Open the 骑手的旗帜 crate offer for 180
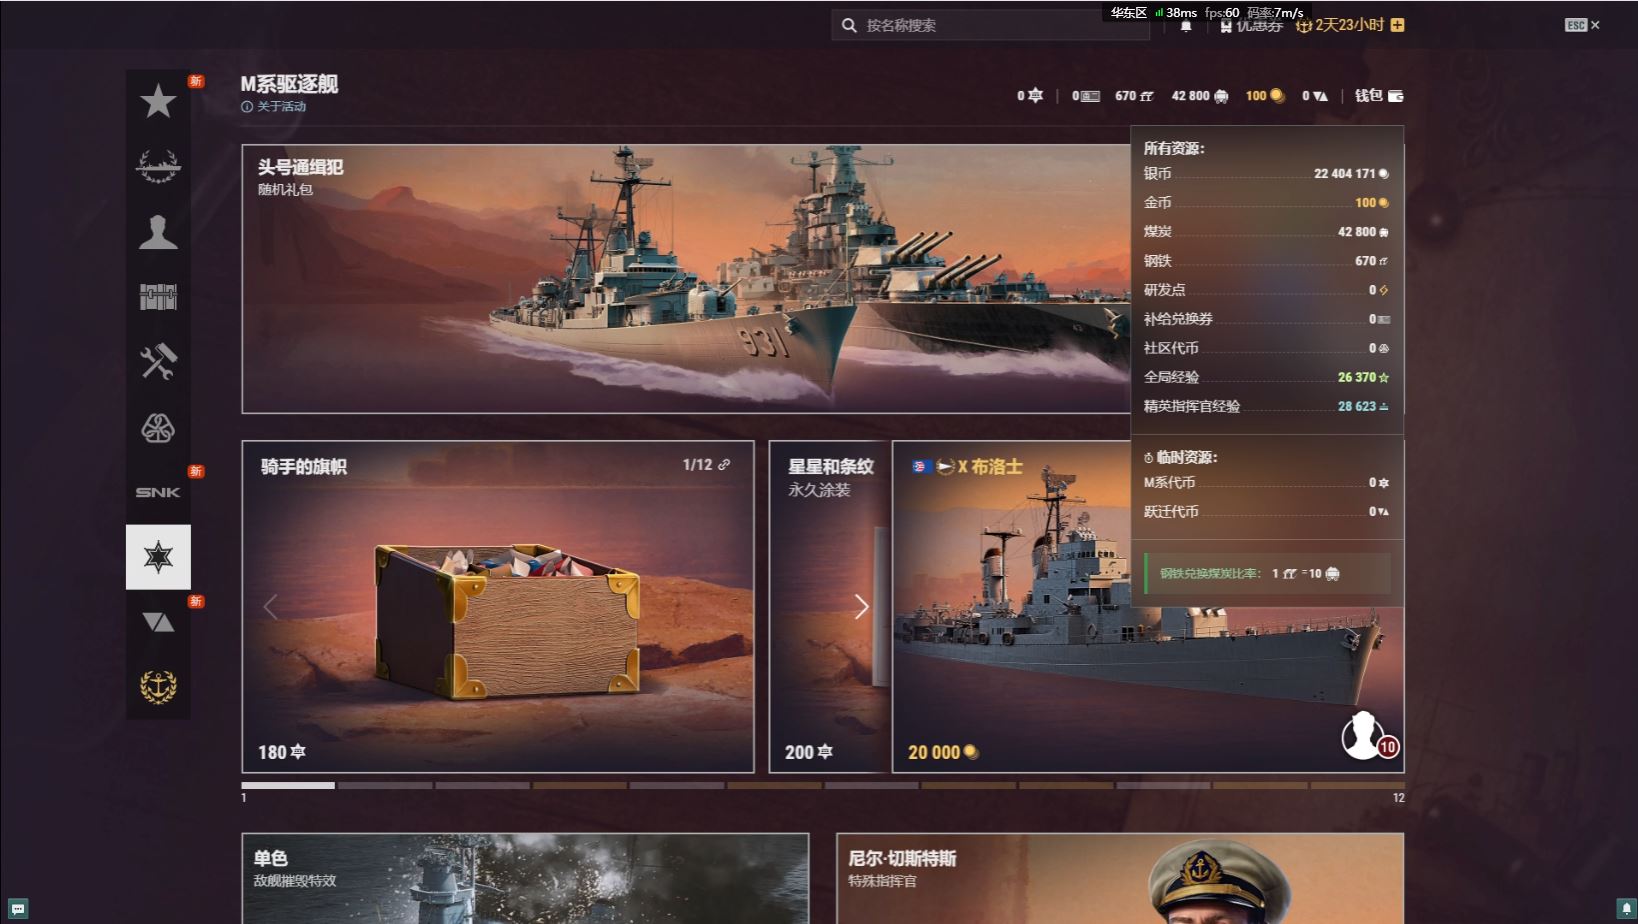1638x924 pixels. coord(498,607)
